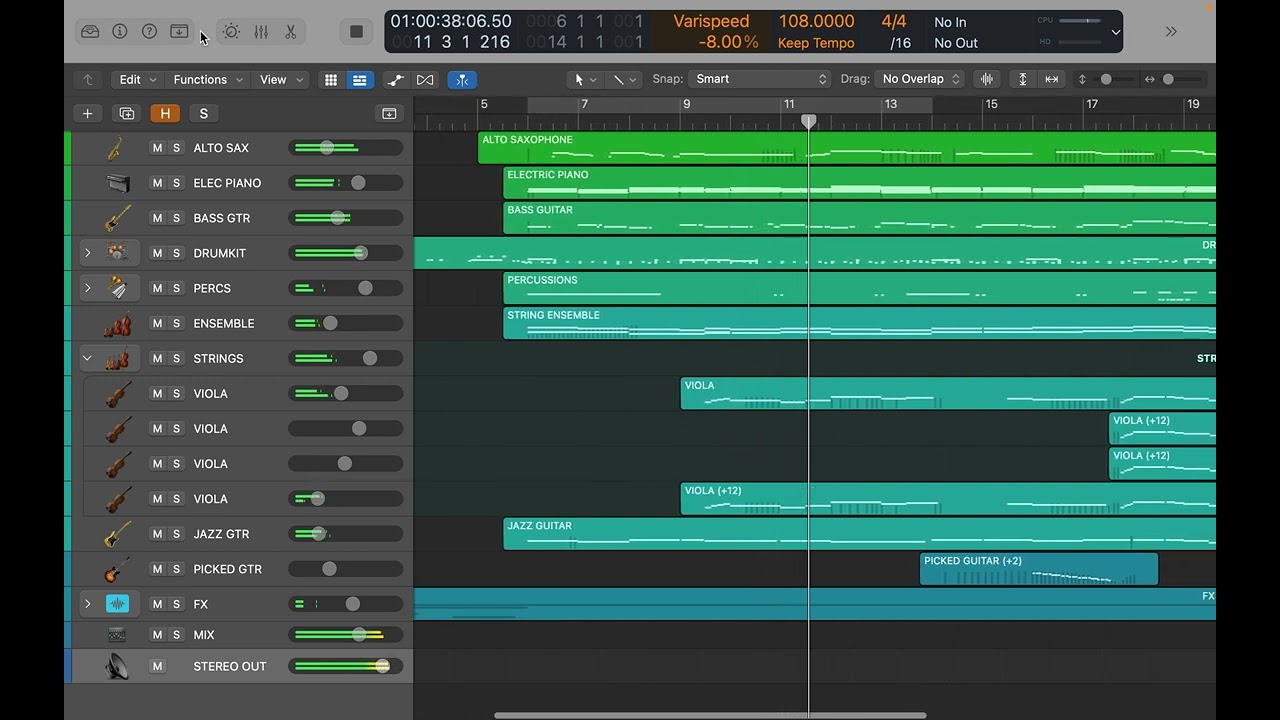Click the leave-folder up arrow icon

point(88,80)
